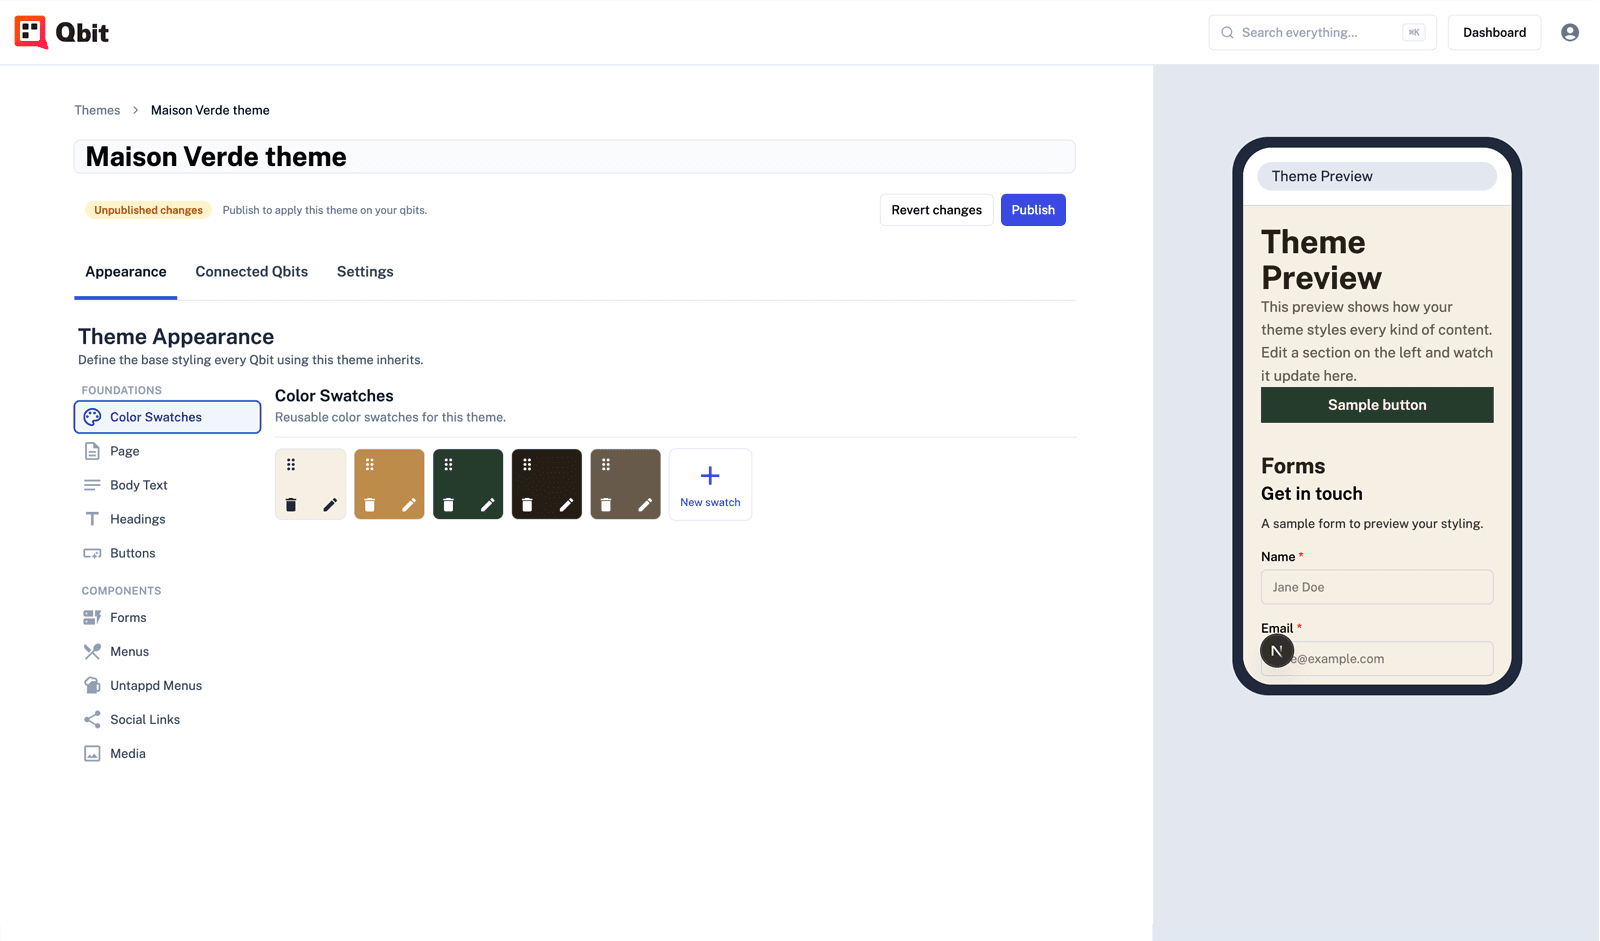
Task: Open the Media section
Action: tap(167, 754)
